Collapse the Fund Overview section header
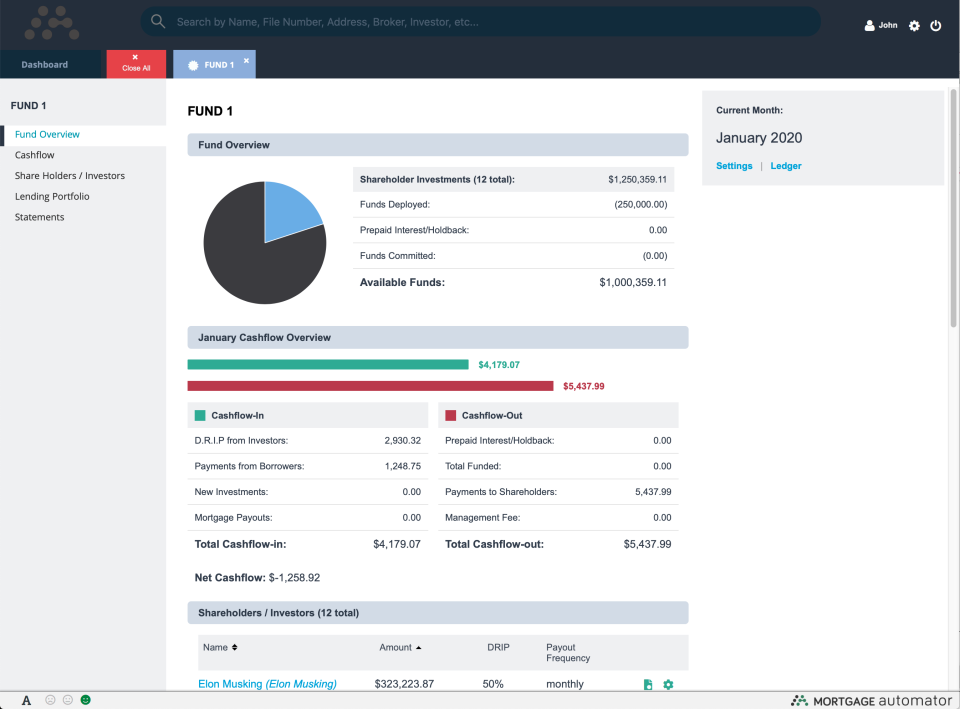The height and width of the screenshot is (709, 960). click(437, 144)
